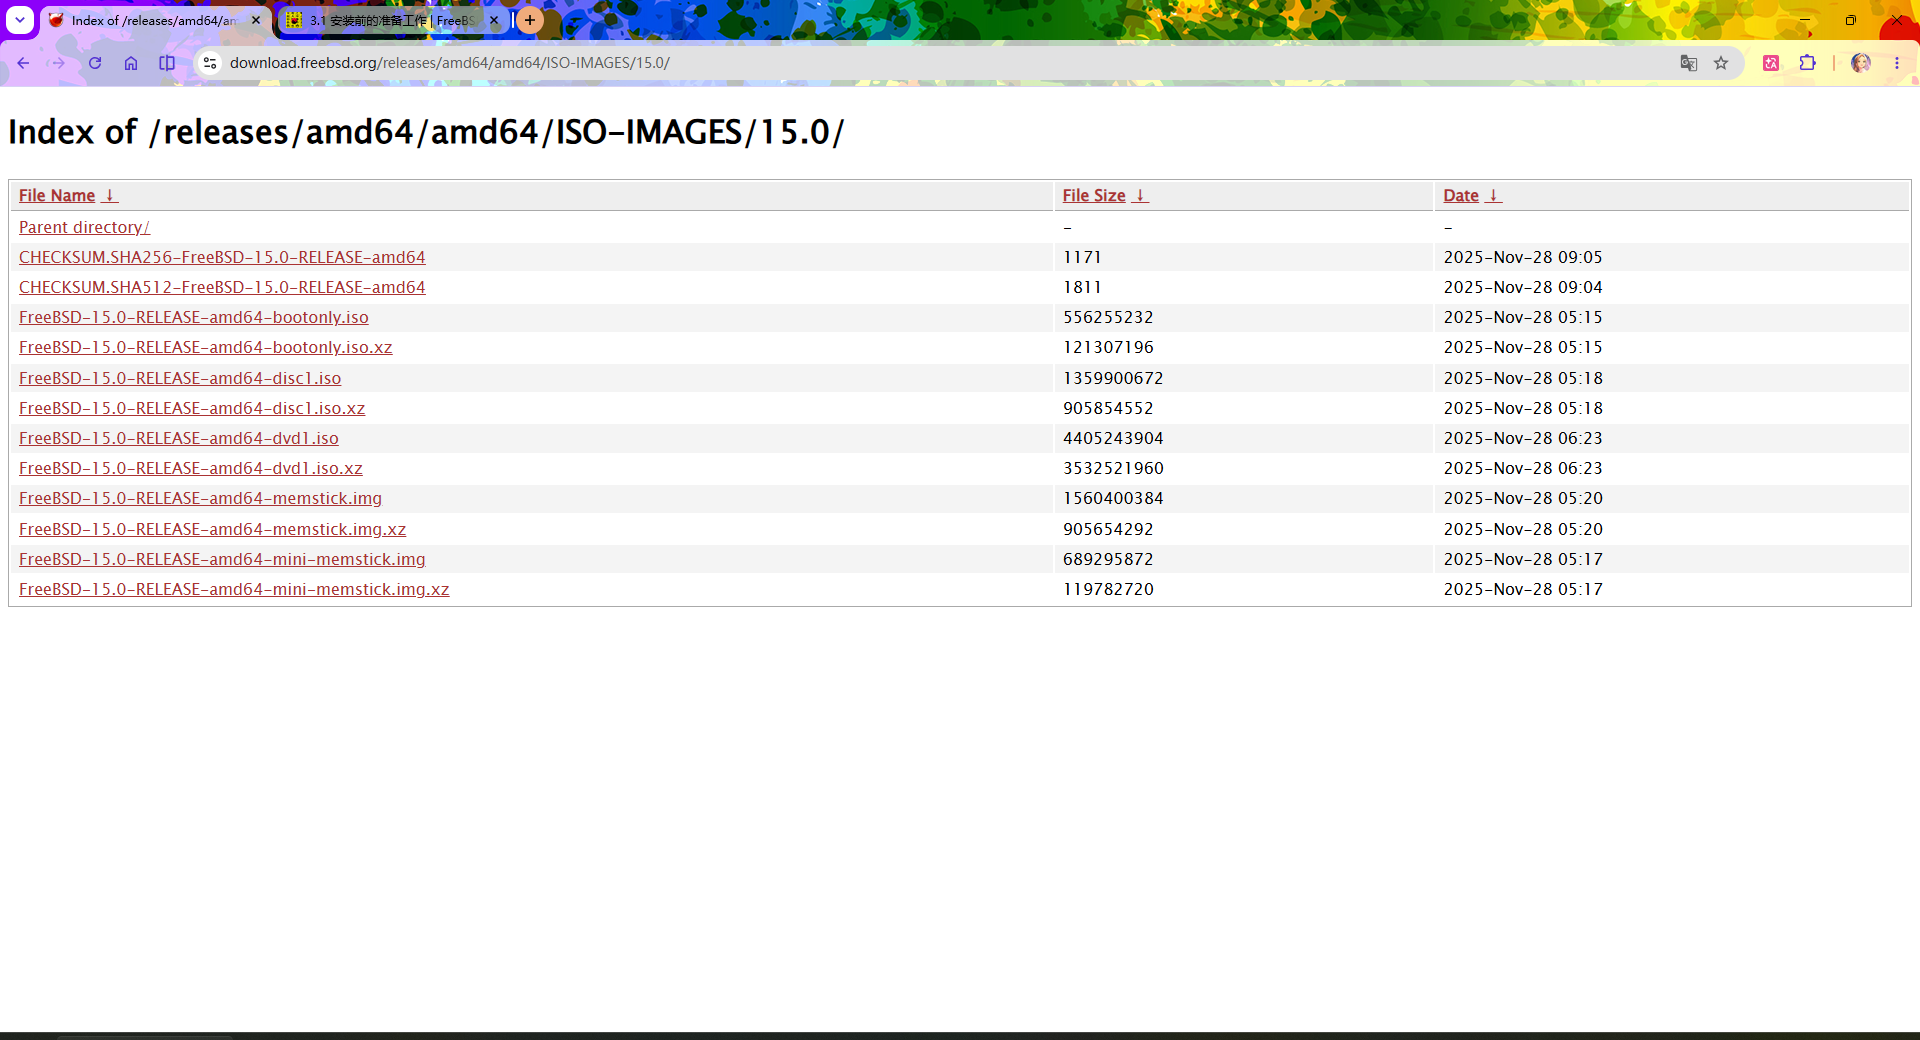Download CHECKSUM.SHA256 file link
Image resolution: width=1920 pixels, height=1040 pixels.
222,258
